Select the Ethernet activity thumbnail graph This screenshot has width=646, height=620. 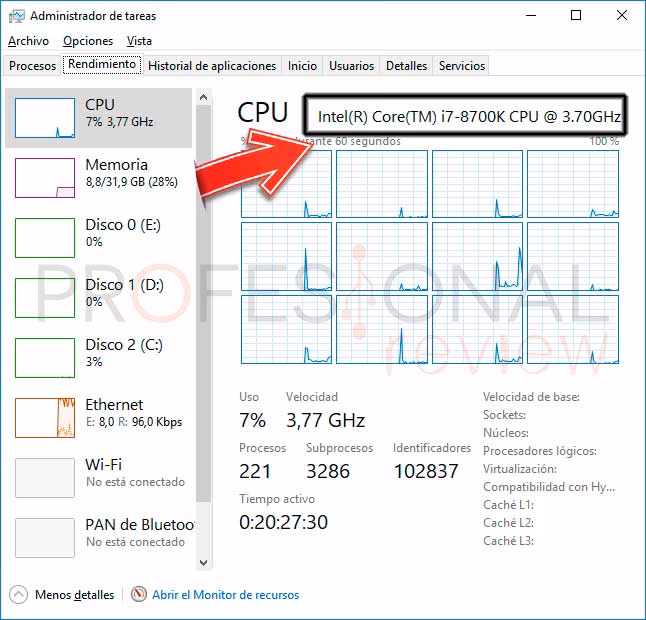click(45, 418)
